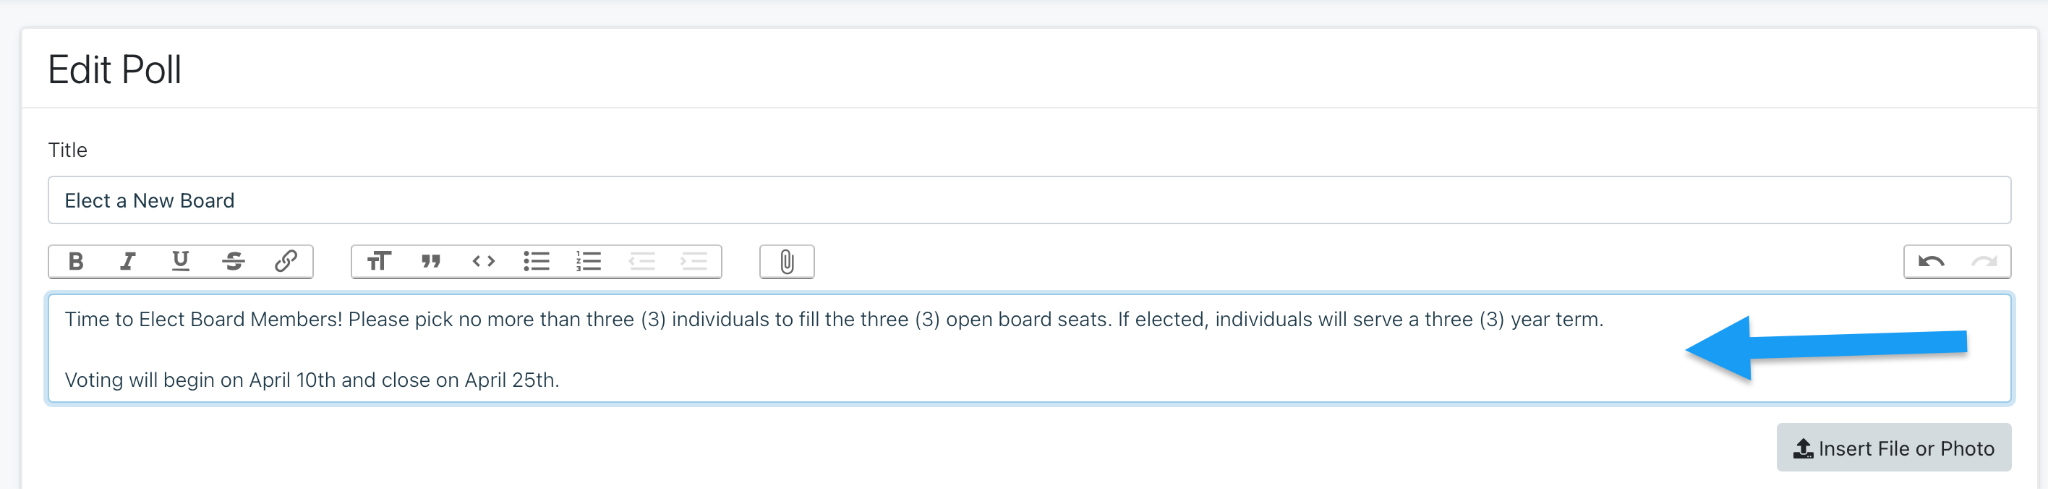Click the 'Voting will begin on April 10th' line

coord(311,380)
